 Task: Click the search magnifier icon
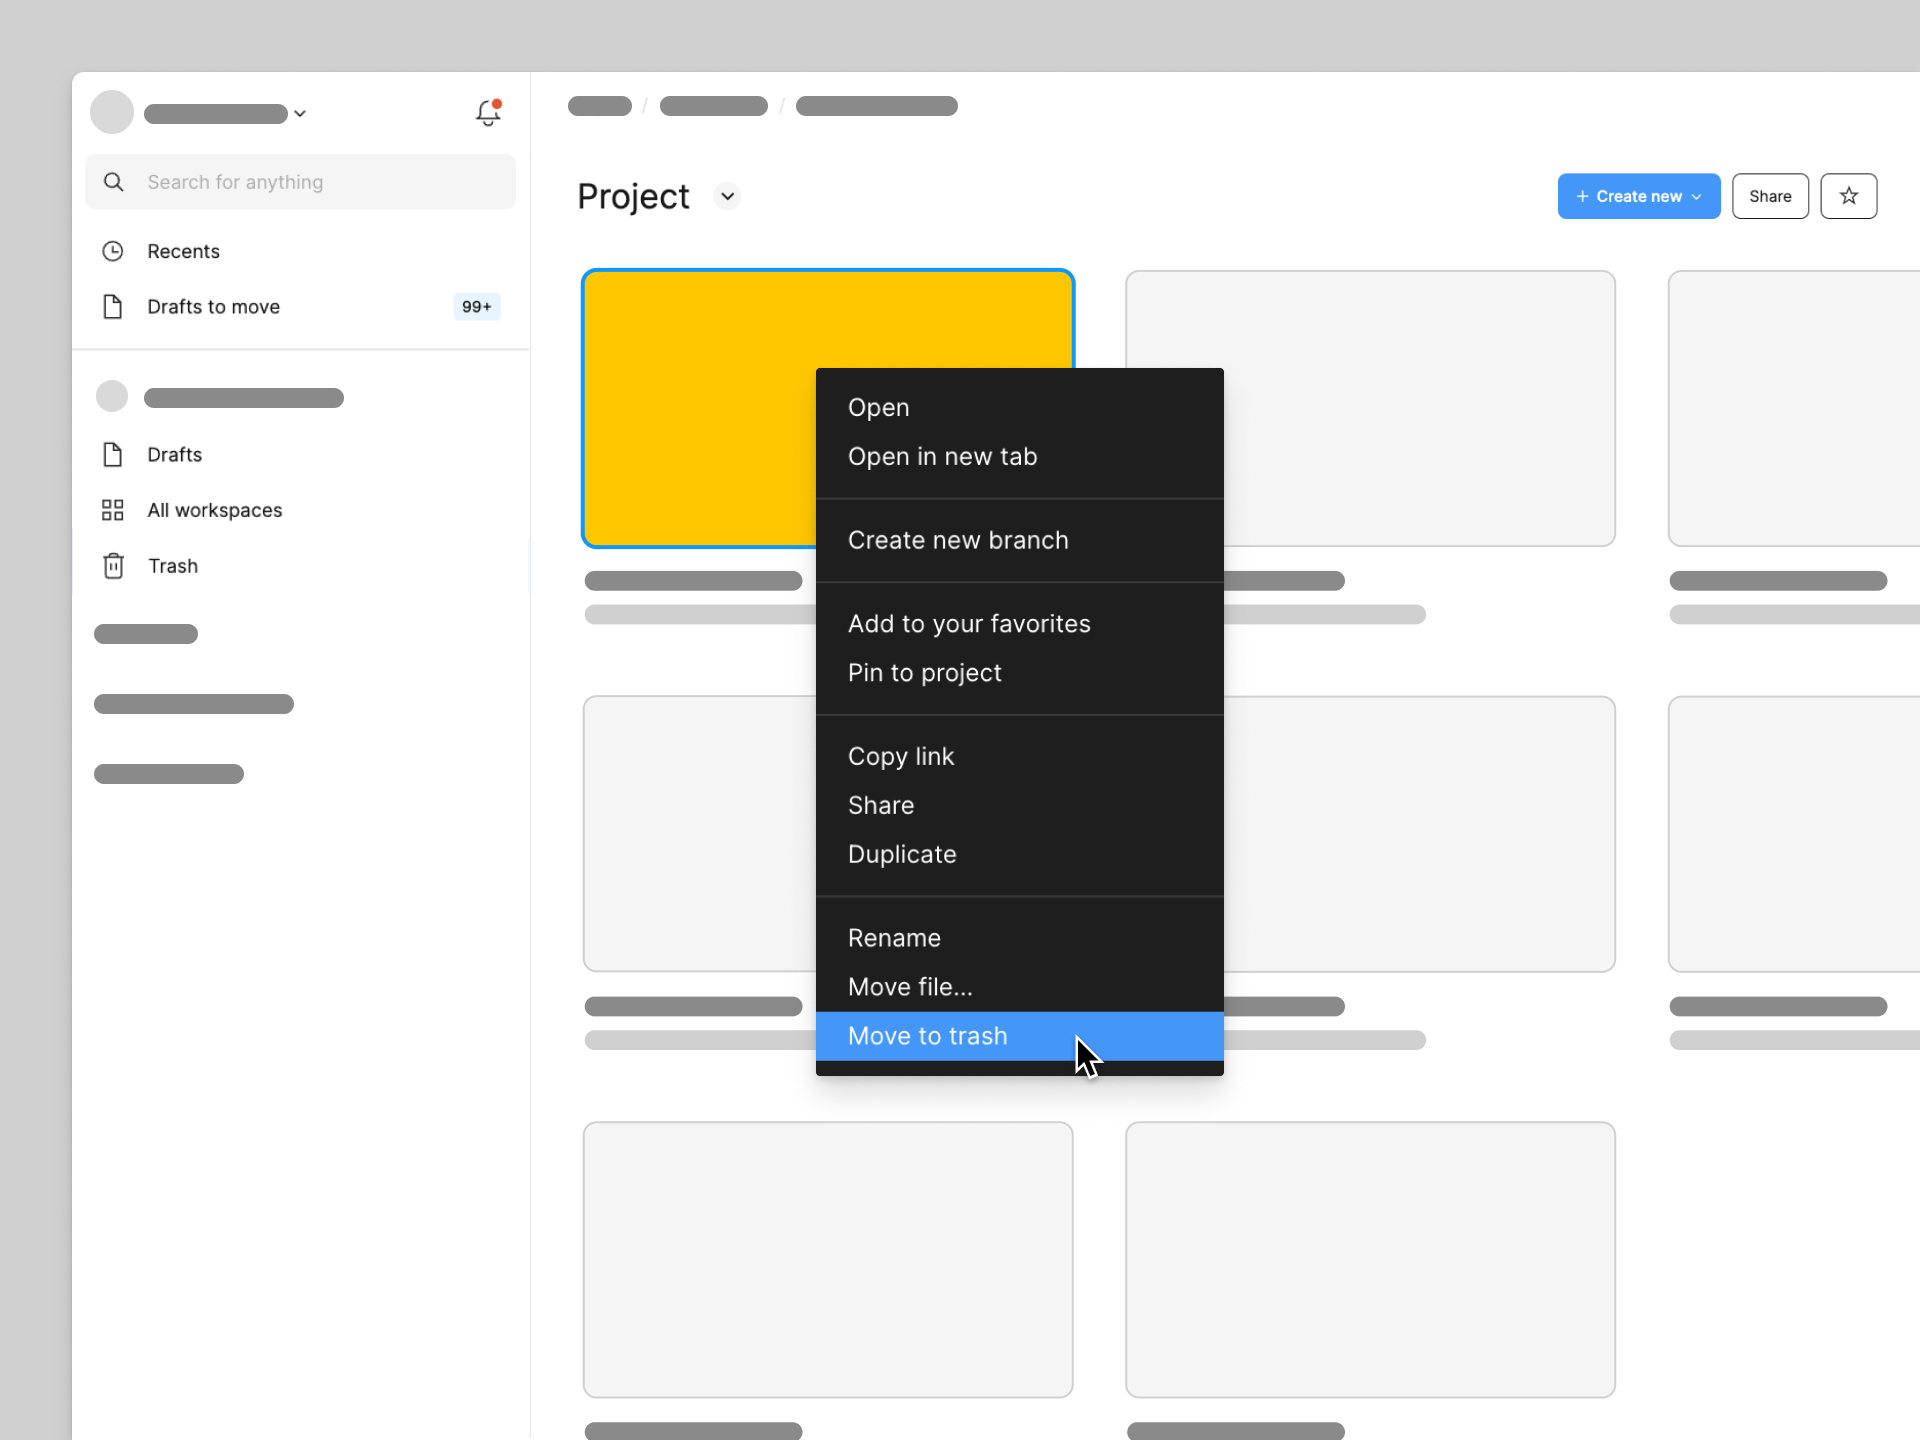coord(114,182)
